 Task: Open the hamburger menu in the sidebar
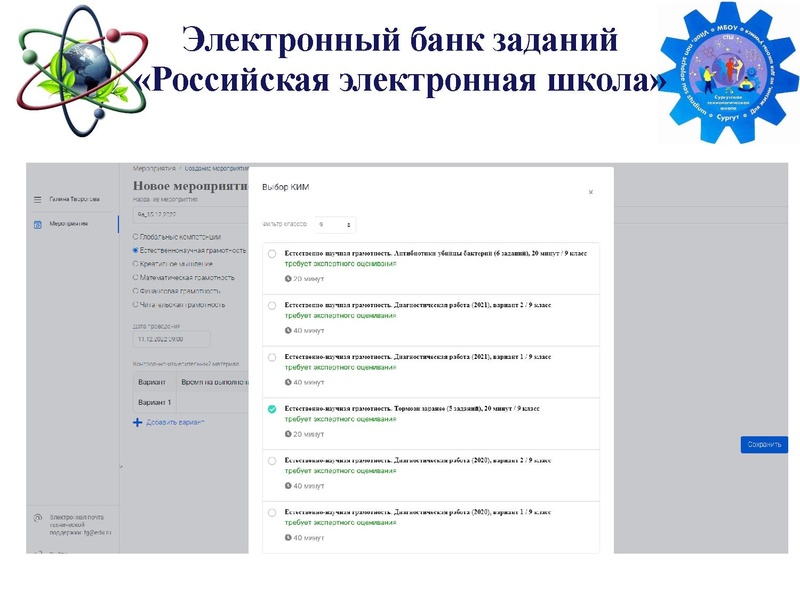(37, 200)
